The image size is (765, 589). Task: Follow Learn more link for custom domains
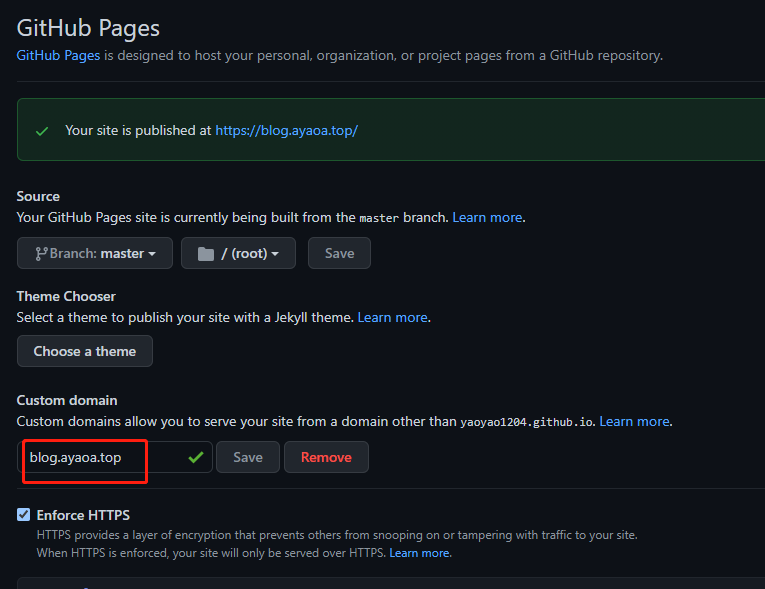click(634, 421)
